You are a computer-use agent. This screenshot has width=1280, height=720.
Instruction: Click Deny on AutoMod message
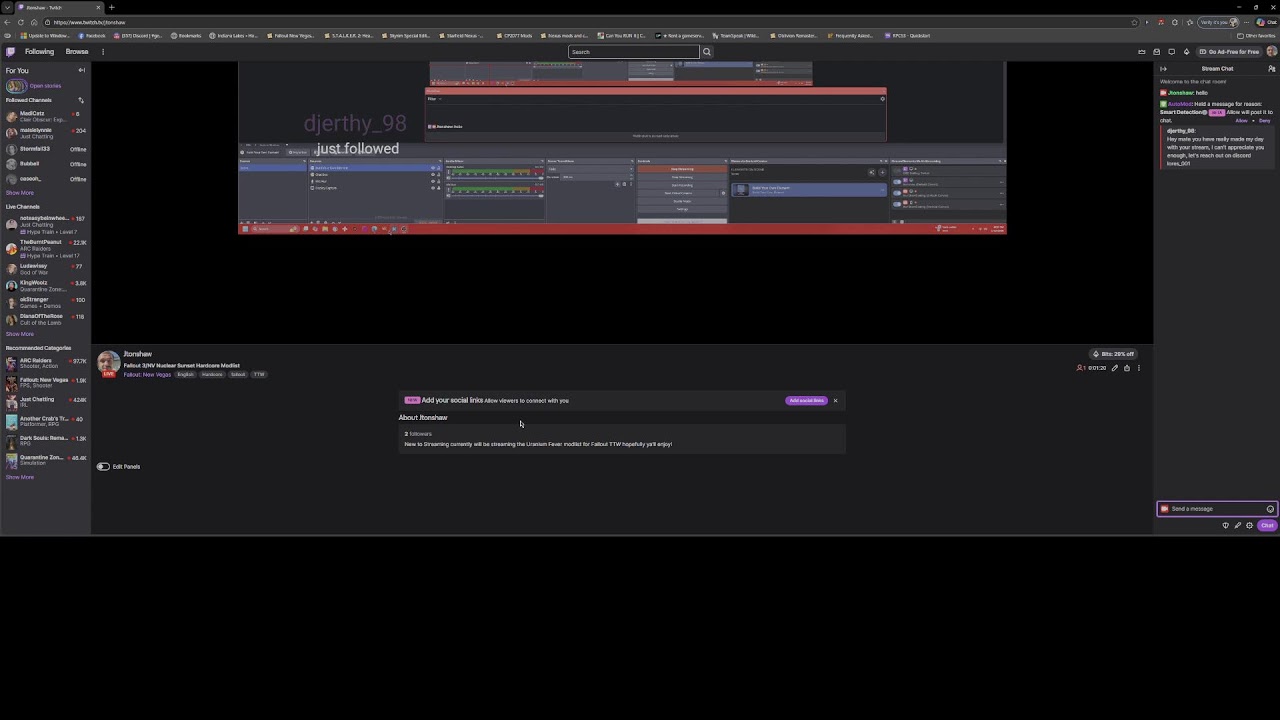point(1264,121)
